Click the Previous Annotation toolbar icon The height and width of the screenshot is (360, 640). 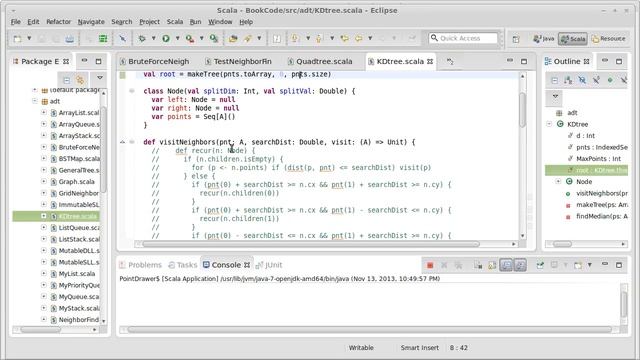point(319,38)
